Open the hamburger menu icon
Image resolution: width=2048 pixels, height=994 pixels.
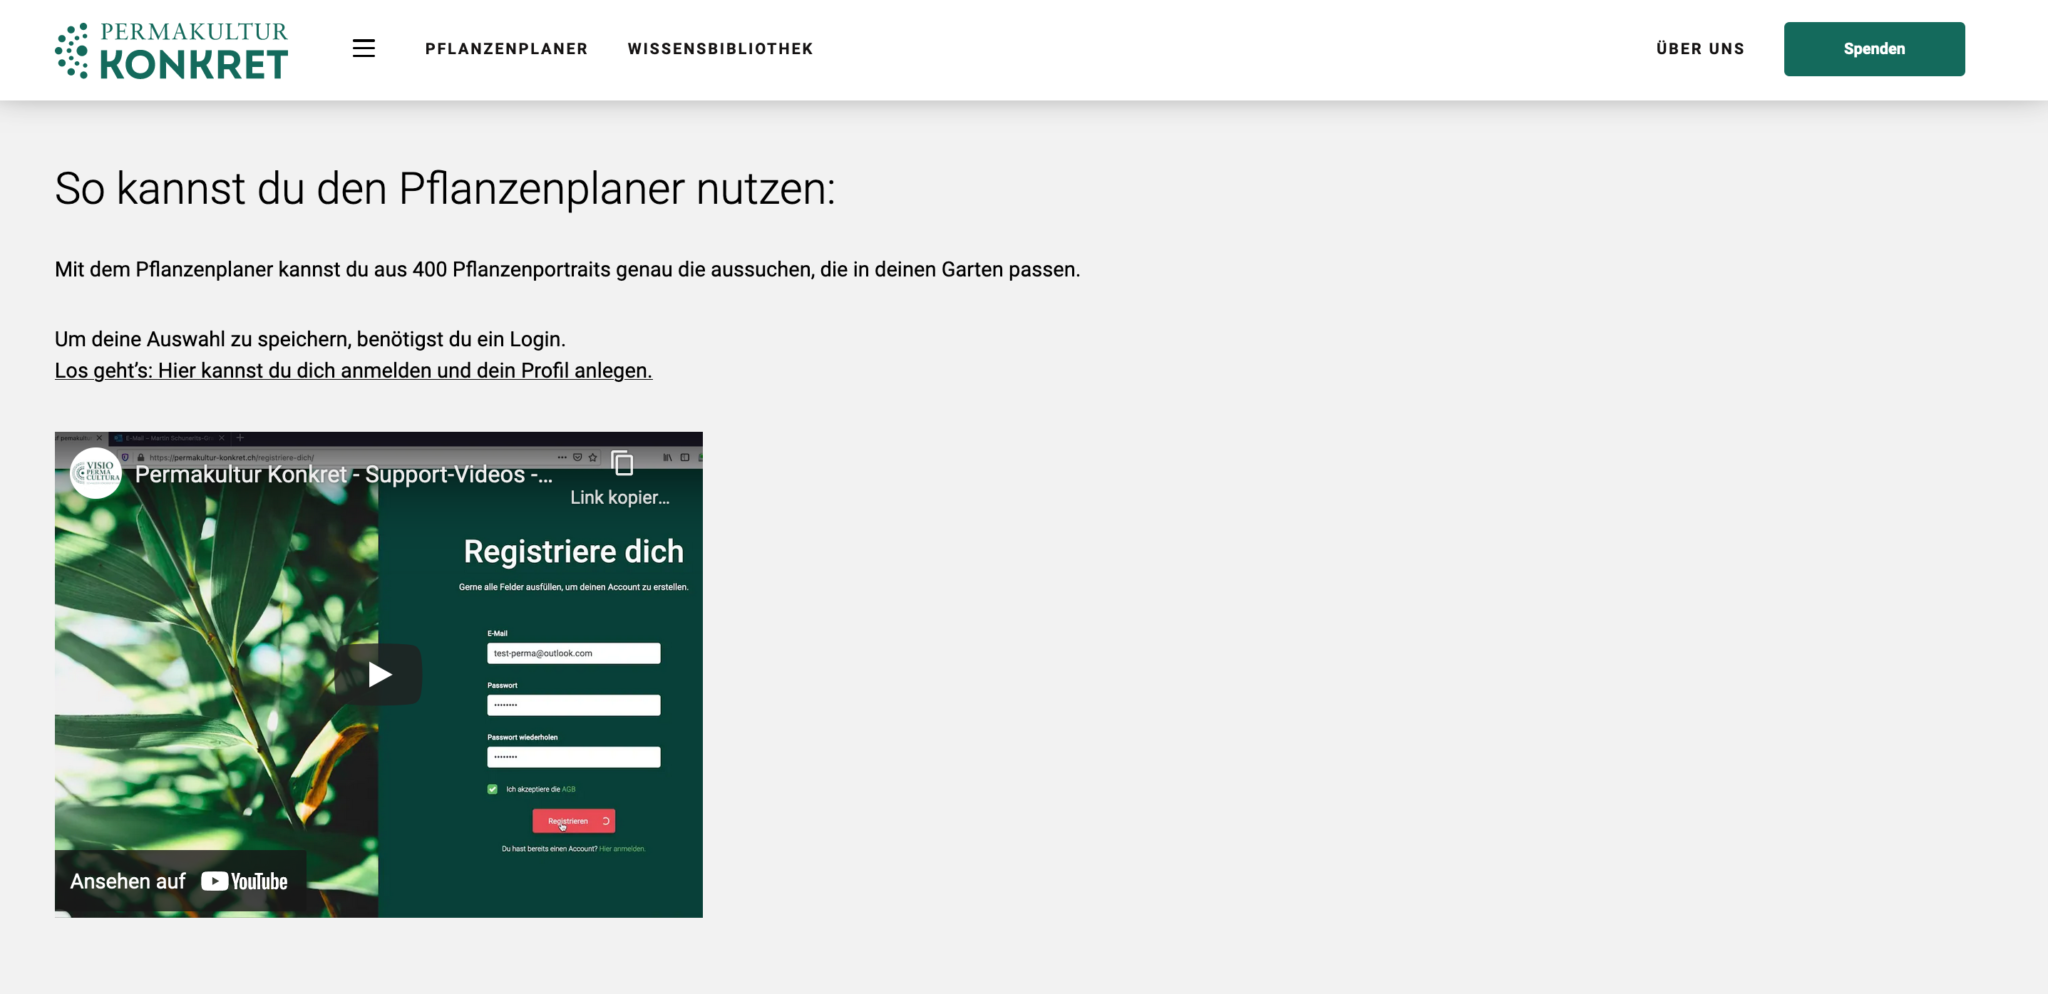pyautogui.click(x=363, y=48)
